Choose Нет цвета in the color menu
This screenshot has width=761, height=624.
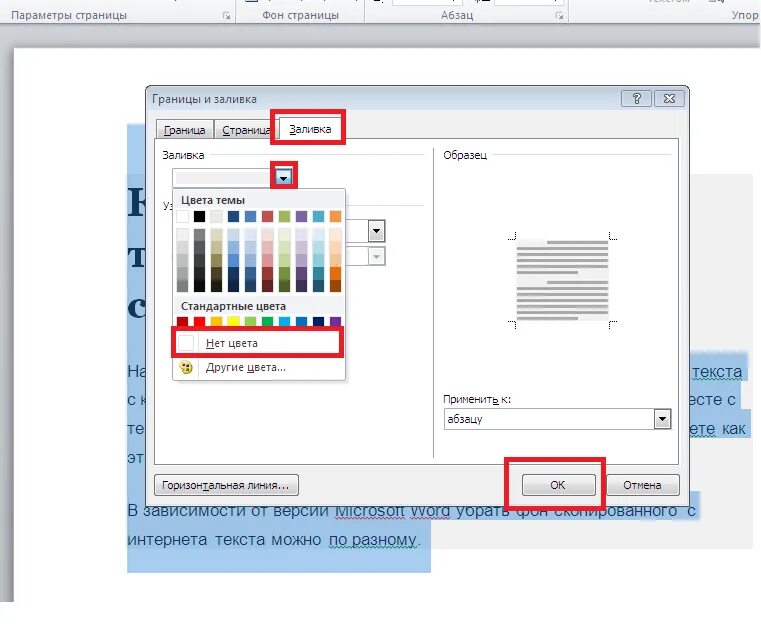pos(258,343)
